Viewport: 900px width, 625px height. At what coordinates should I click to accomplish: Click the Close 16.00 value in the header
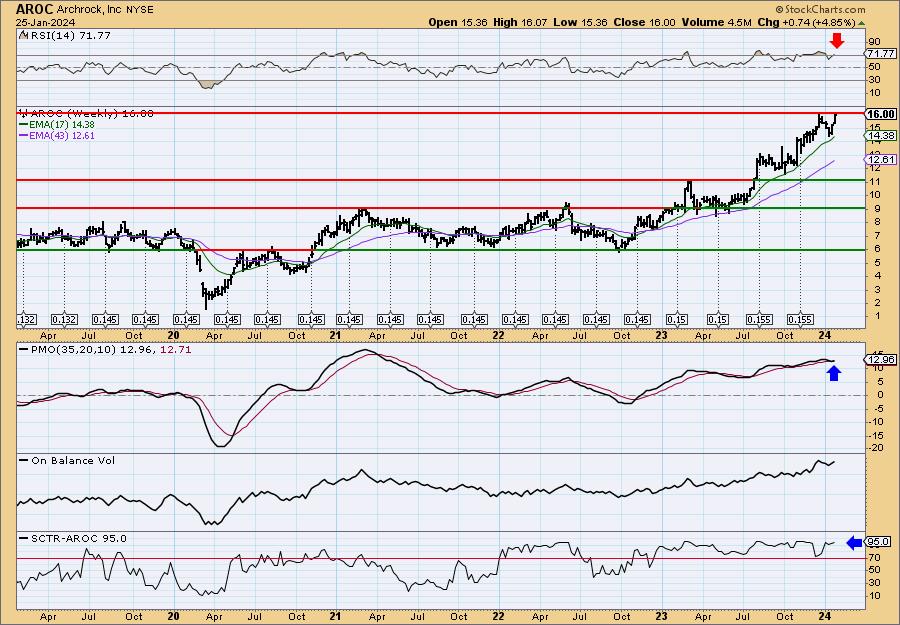click(x=644, y=22)
